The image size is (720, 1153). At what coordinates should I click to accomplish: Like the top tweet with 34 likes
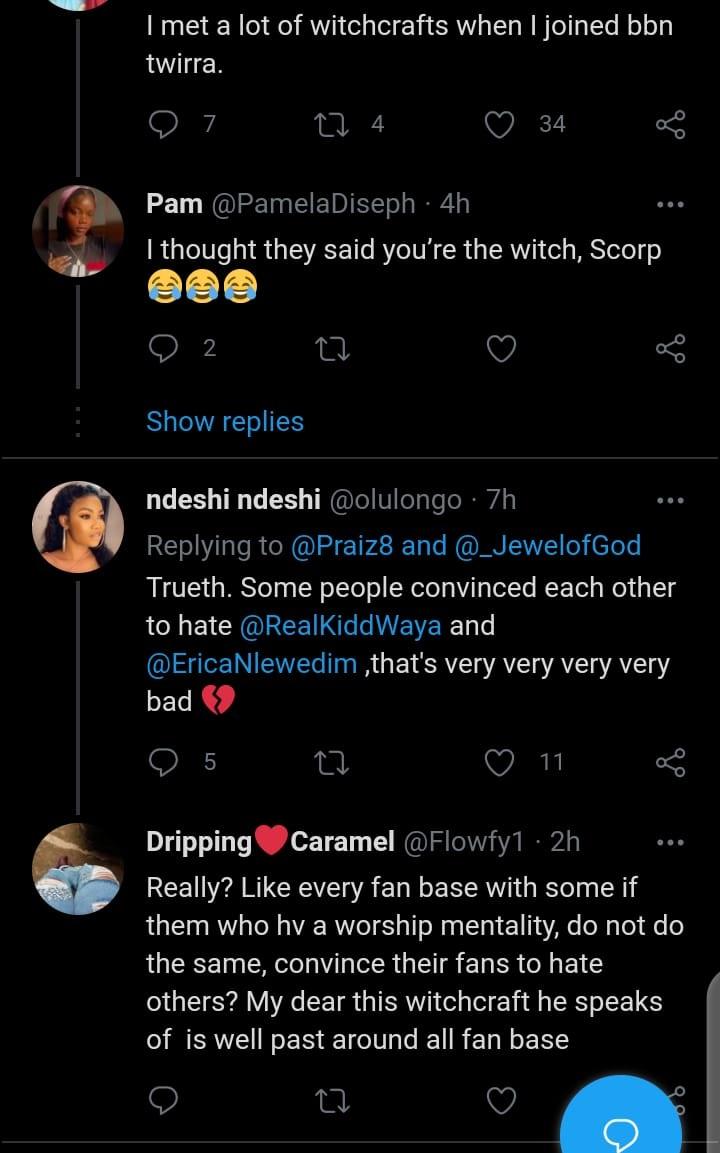click(x=500, y=124)
